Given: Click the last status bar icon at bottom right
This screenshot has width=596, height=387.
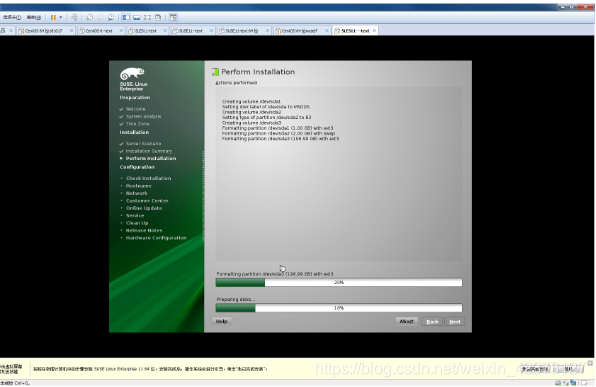Looking at the screenshot, I should click(584, 383).
